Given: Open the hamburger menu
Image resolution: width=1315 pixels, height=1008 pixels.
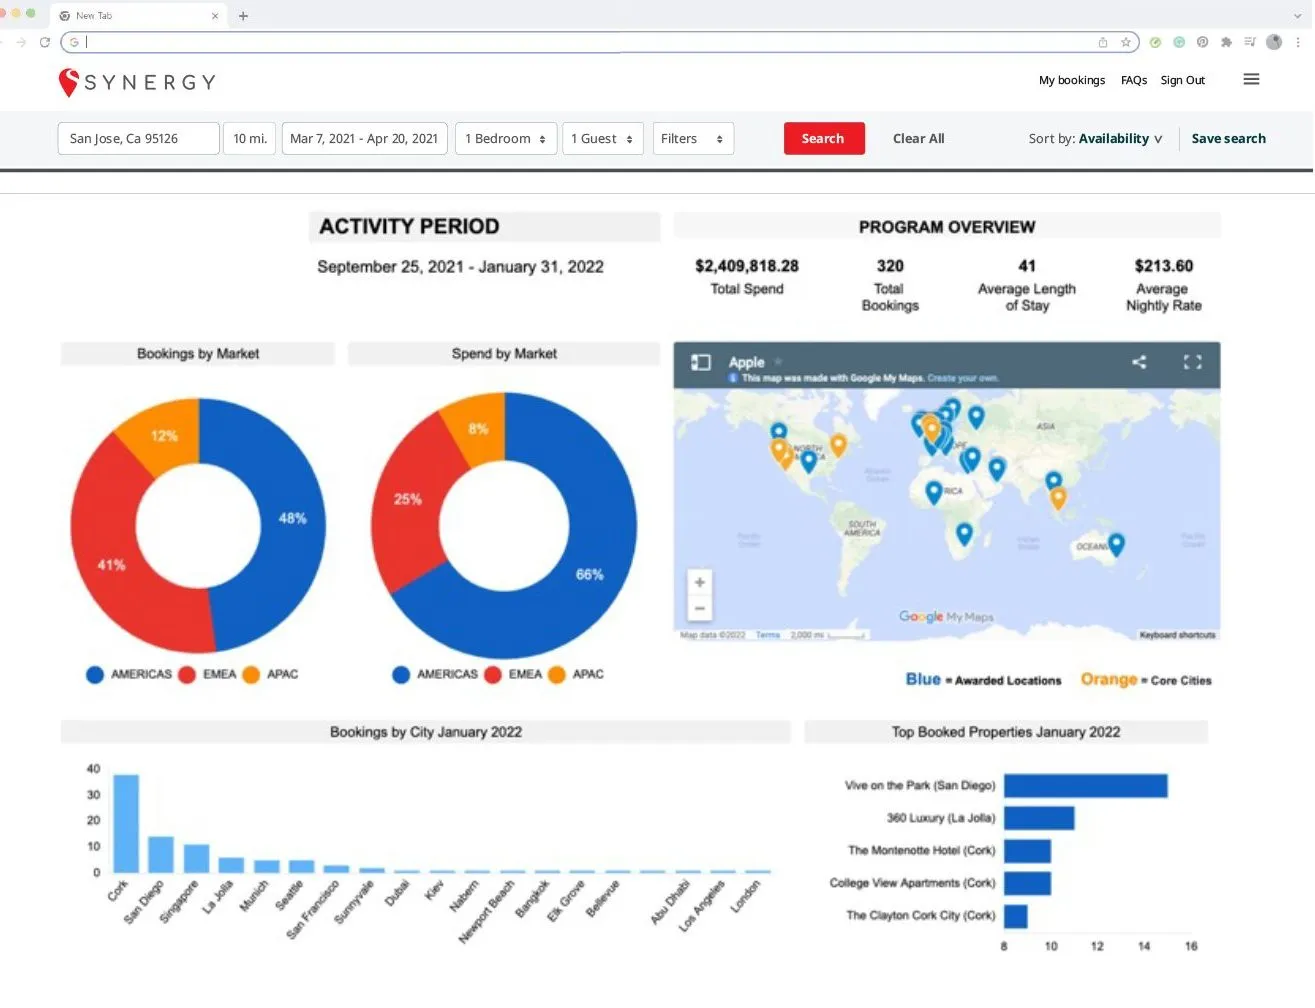Looking at the screenshot, I should point(1251,79).
